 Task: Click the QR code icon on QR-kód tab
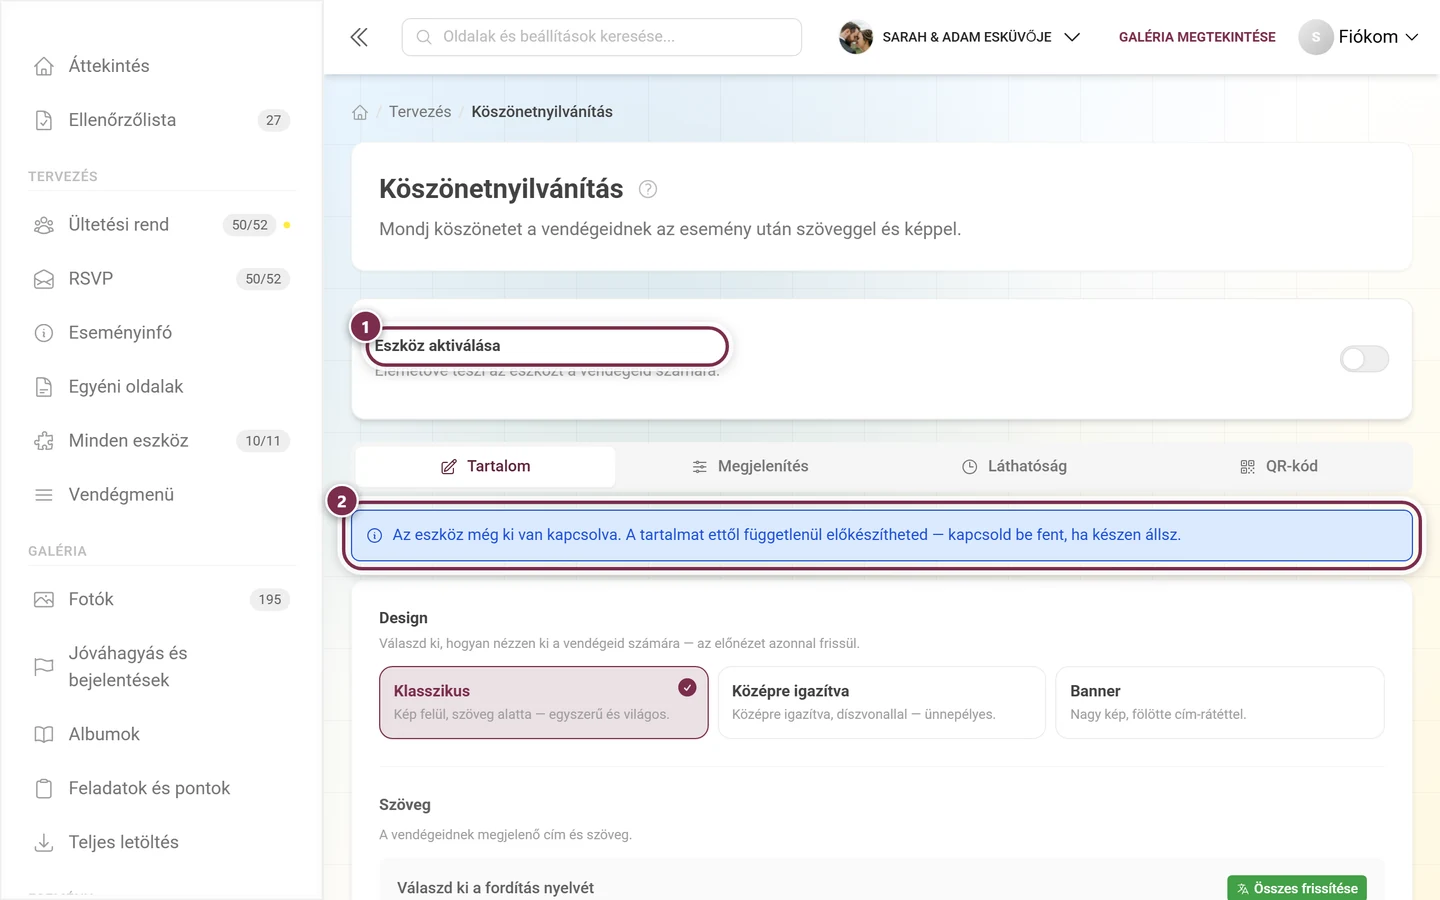coord(1247,467)
